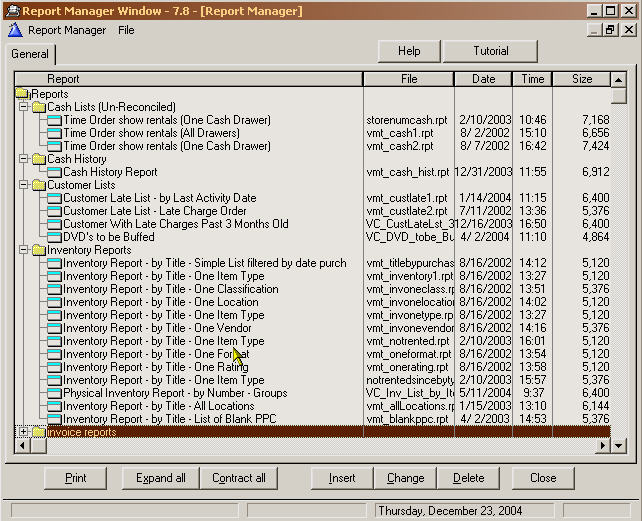Click the Print button
Image resolution: width=642 pixels, height=521 pixels.
click(x=76, y=478)
